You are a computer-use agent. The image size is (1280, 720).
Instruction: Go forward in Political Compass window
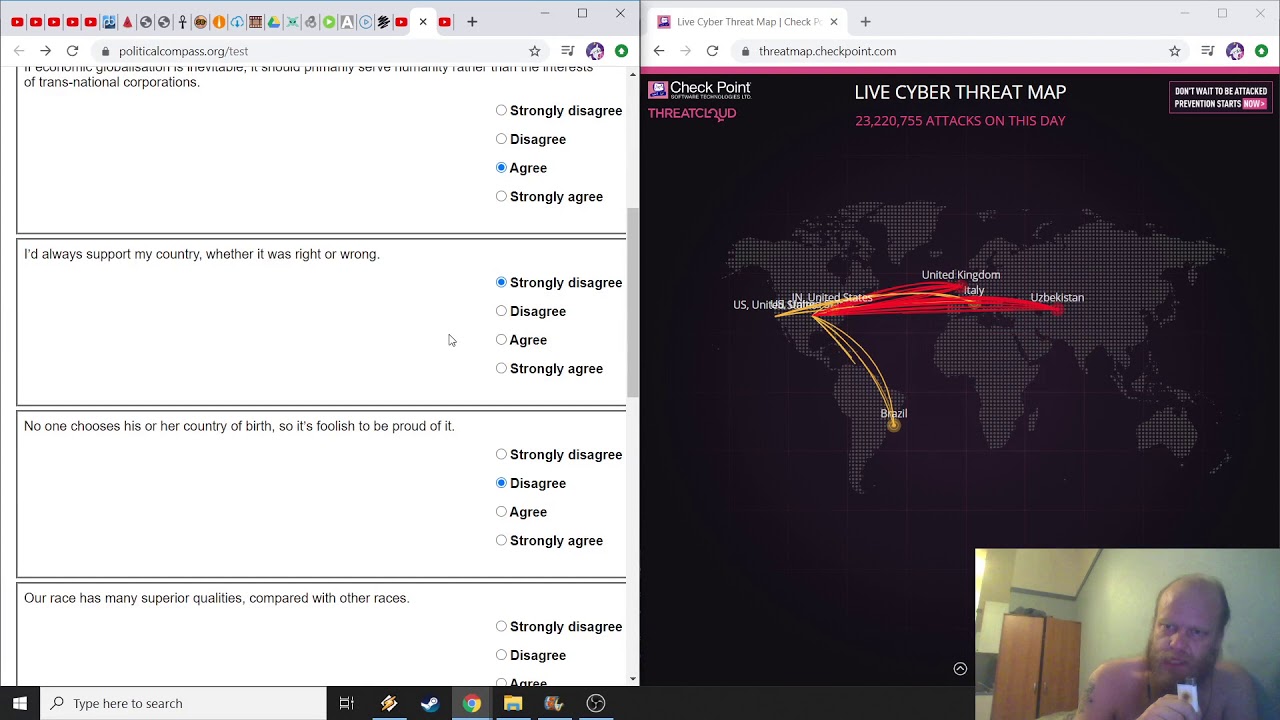pos(45,51)
